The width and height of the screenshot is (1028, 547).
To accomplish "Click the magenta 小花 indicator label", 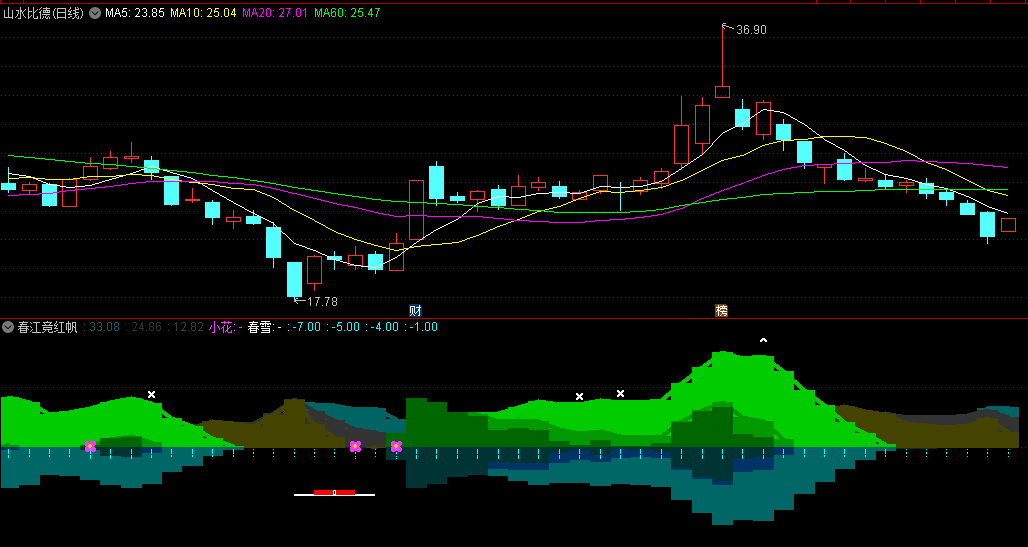I will point(226,327).
